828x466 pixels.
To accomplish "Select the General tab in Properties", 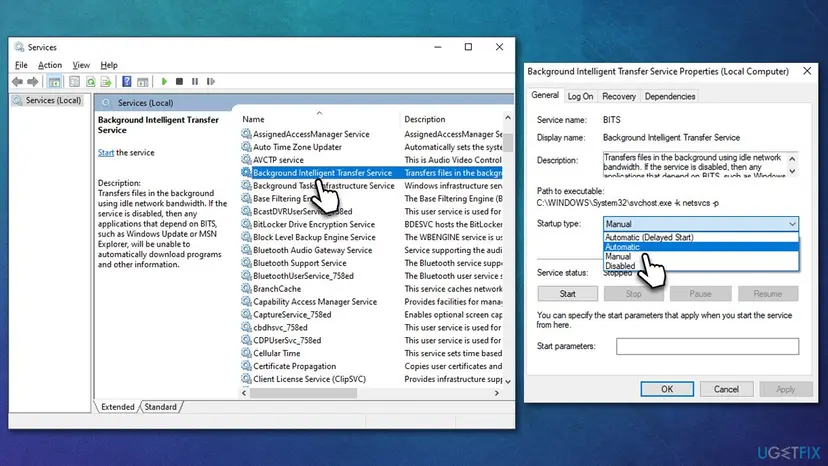I will tap(545, 95).
